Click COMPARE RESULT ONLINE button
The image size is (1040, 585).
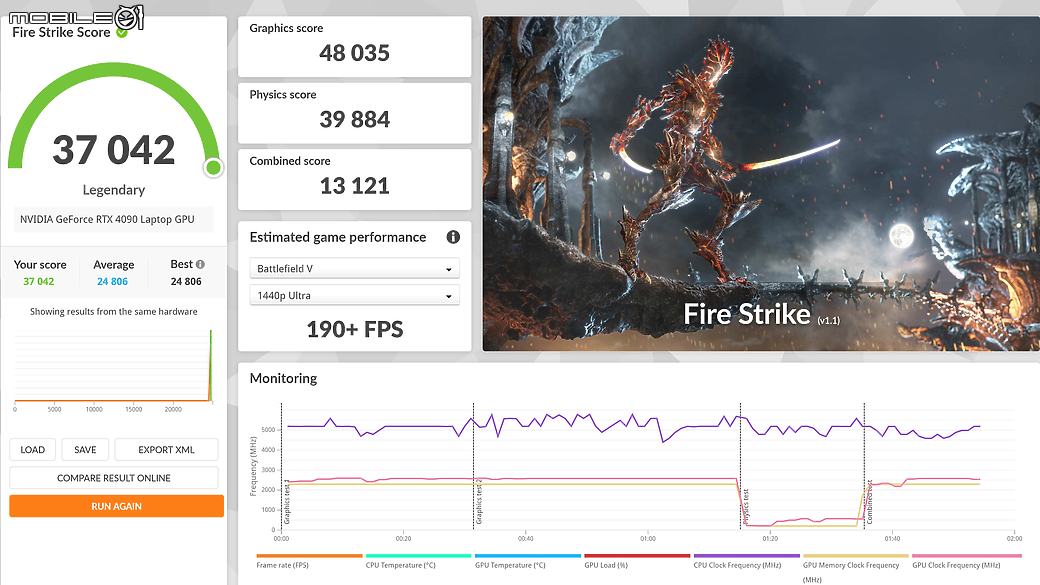[x=113, y=478]
